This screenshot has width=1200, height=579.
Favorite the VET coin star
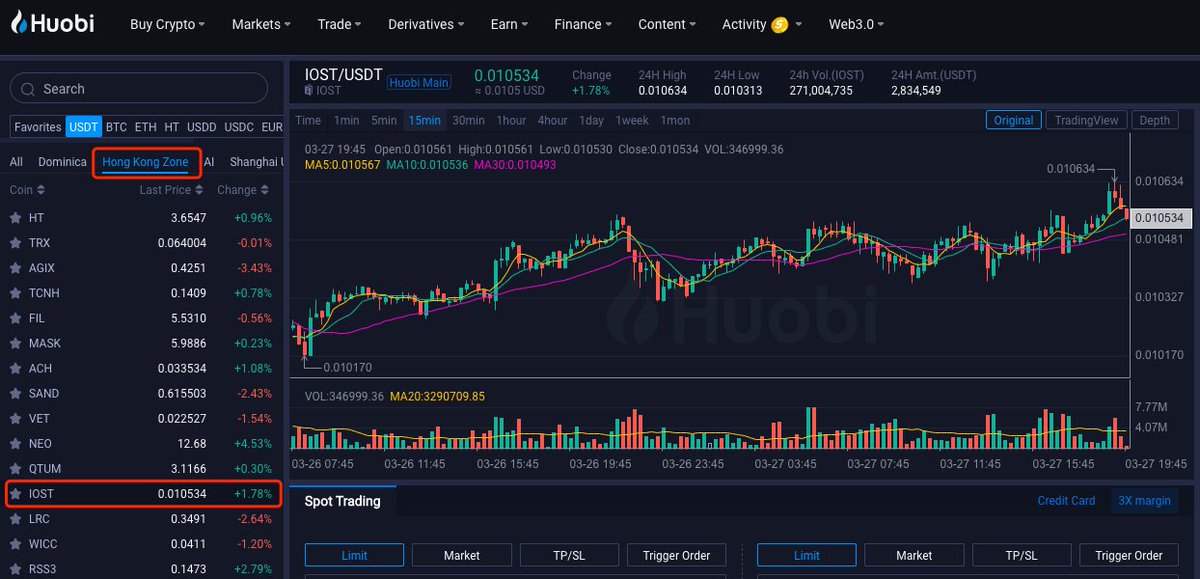coord(14,418)
